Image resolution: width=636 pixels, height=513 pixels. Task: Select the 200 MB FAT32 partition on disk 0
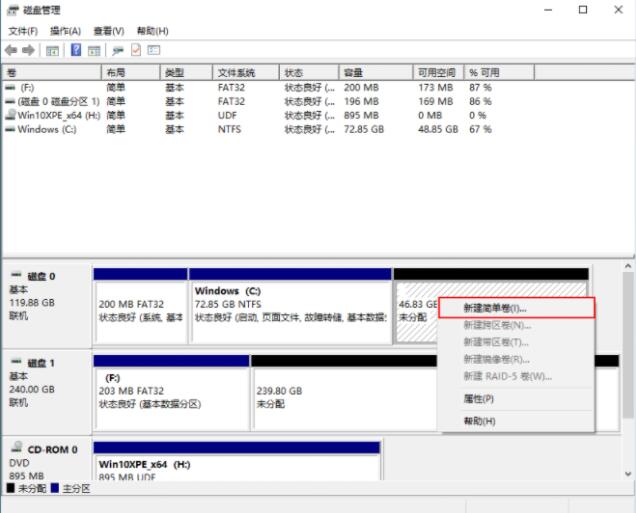pos(141,306)
